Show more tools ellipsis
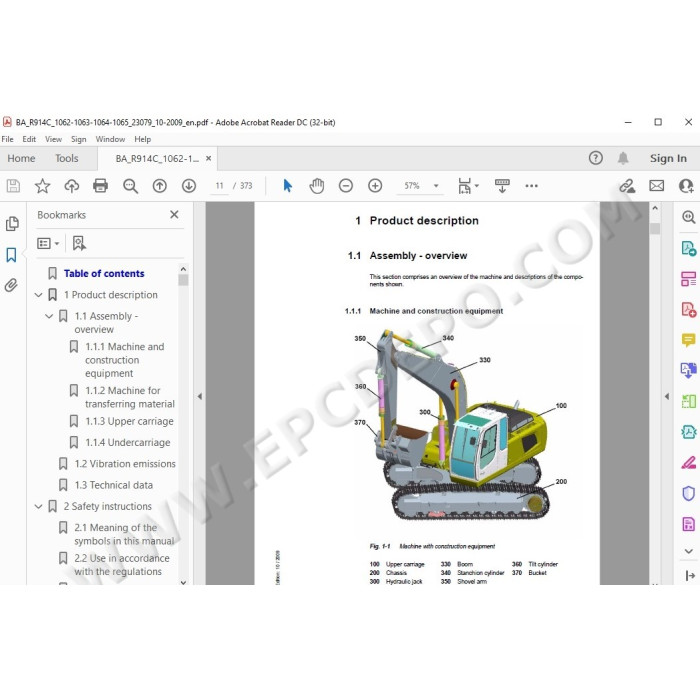 click(531, 186)
